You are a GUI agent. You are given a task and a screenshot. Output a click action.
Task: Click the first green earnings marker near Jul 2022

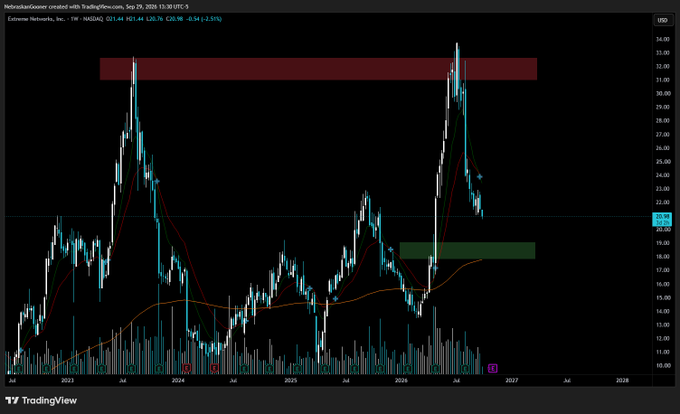(x=19, y=368)
